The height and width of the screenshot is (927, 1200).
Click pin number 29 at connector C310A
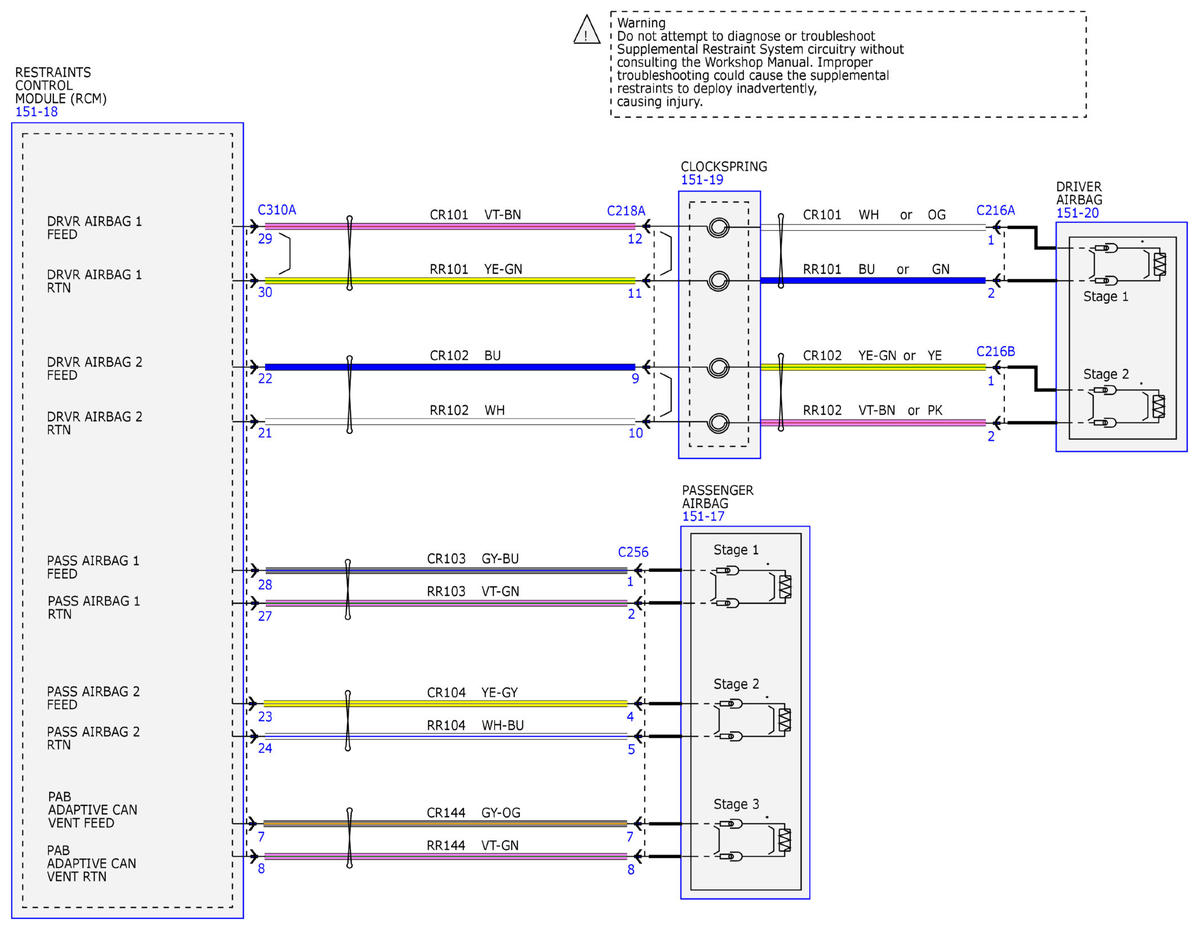264,240
